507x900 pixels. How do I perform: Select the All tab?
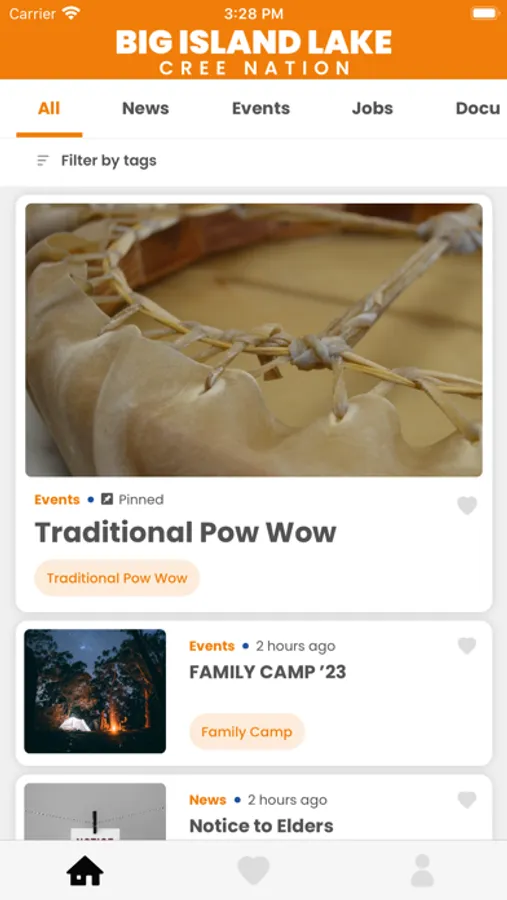point(49,108)
